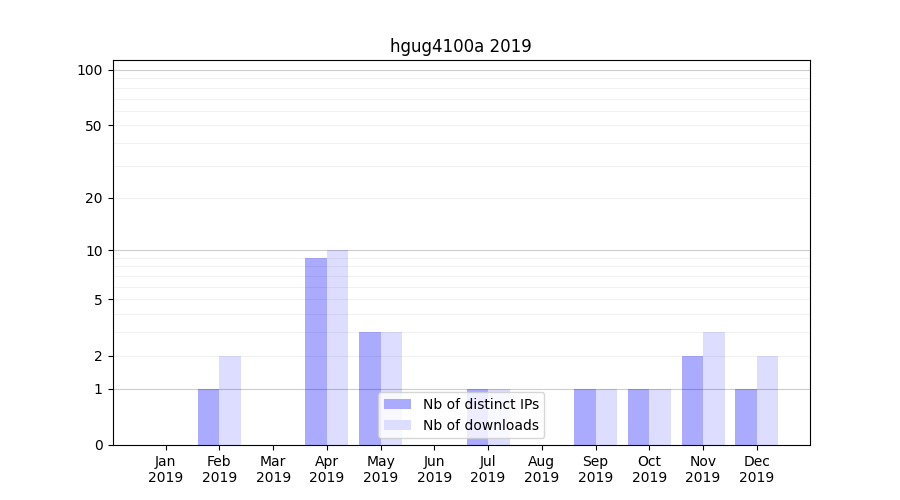Select the February downloads bar
The height and width of the screenshot is (500, 900).
coord(230,400)
